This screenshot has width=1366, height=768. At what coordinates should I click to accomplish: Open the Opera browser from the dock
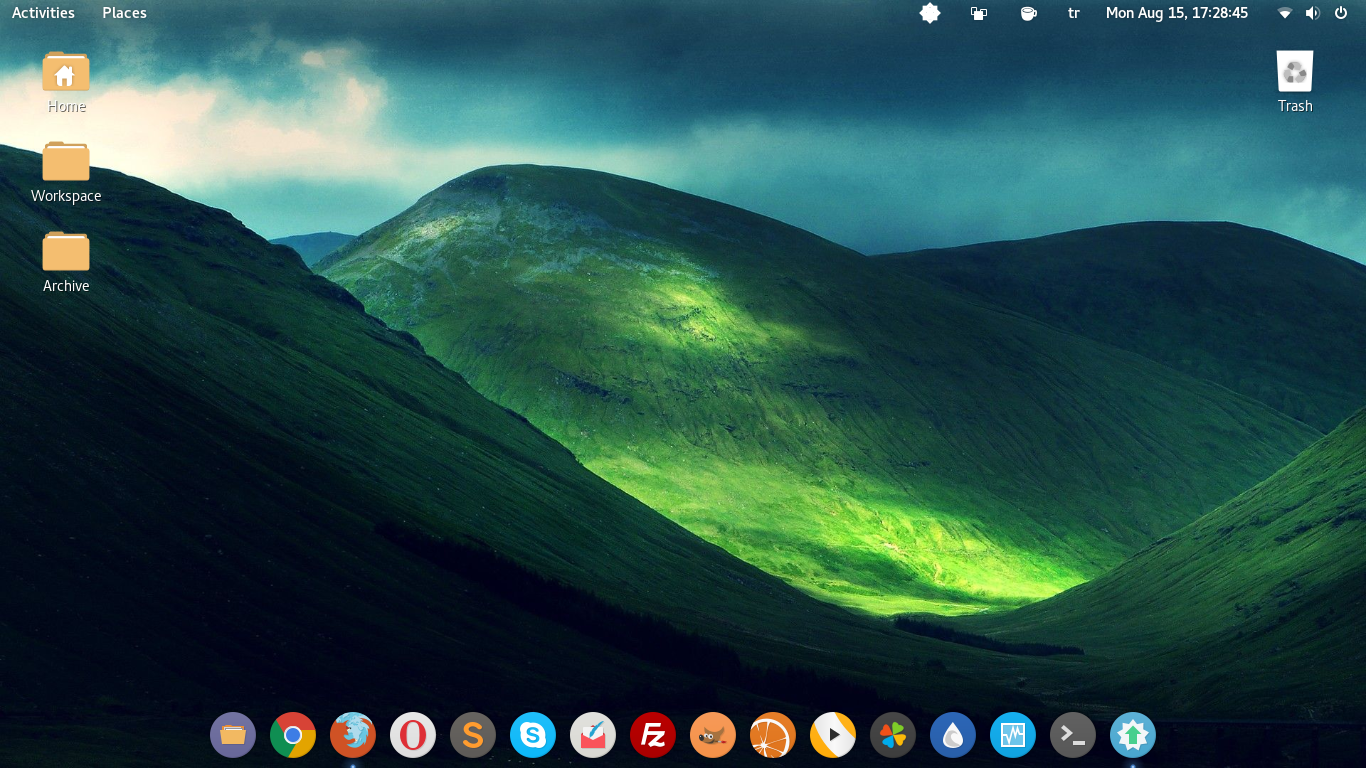(413, 735)
